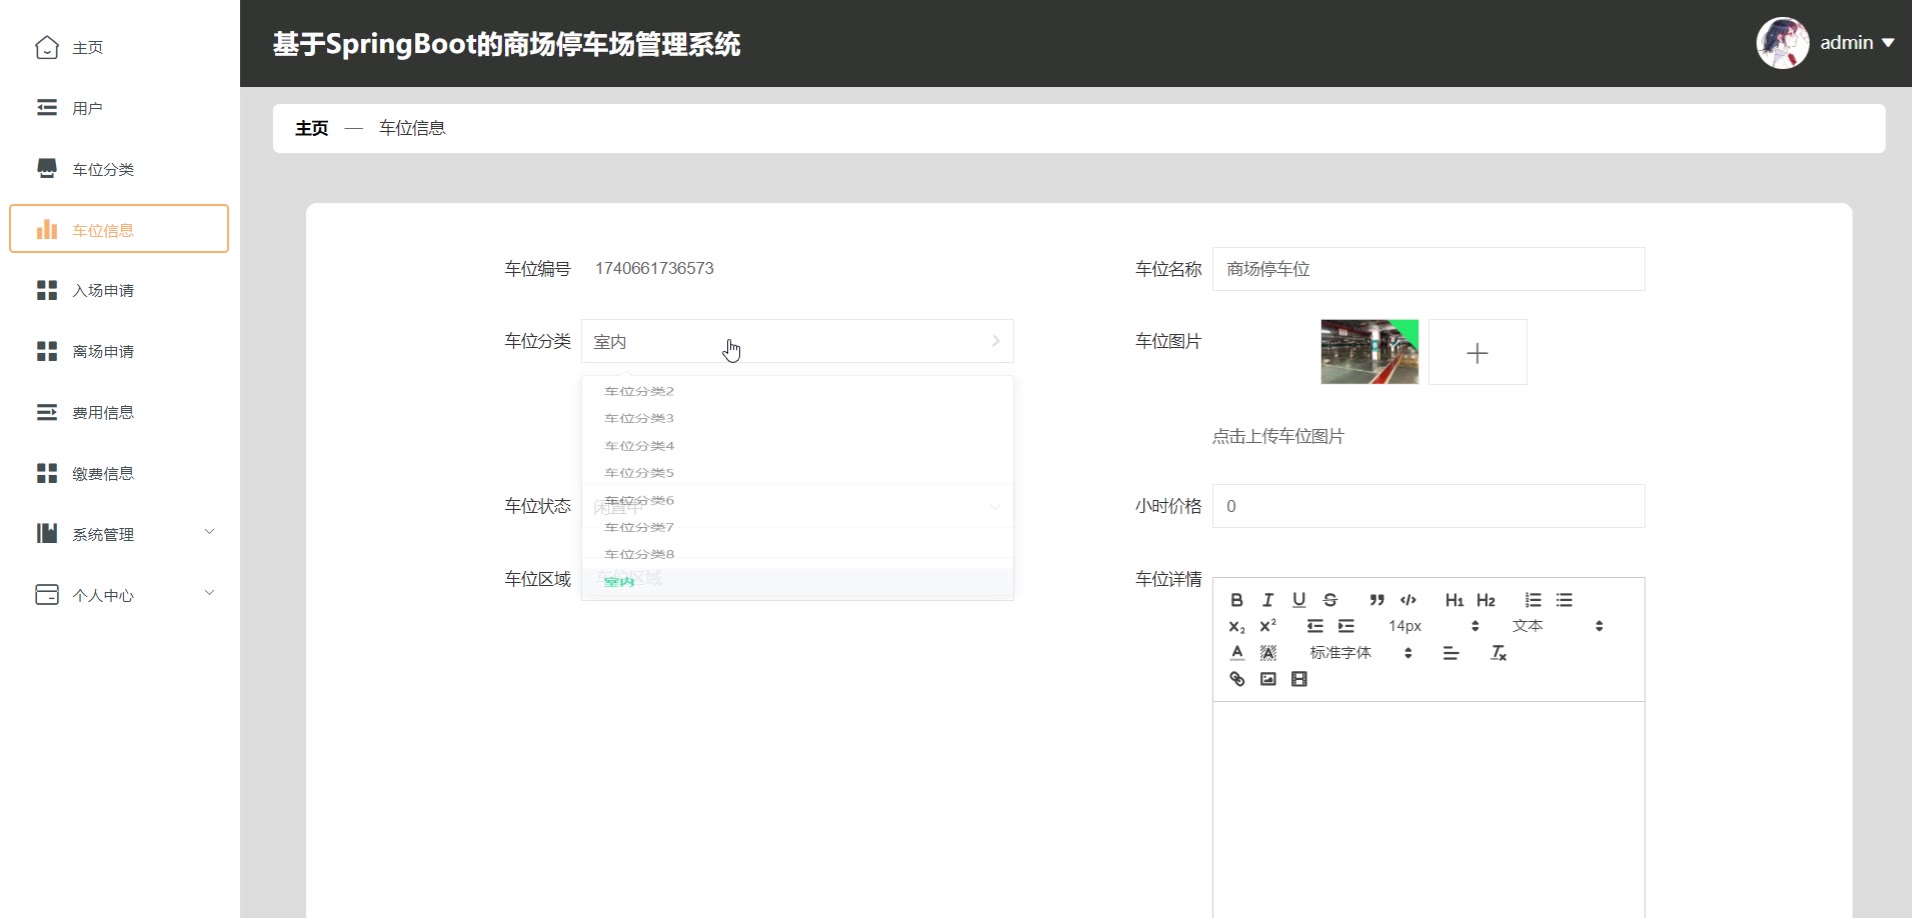Click the 车位名称 input field
Image resolution: width=1912 pixels, height=918 pixels.
click(1427, 269)
